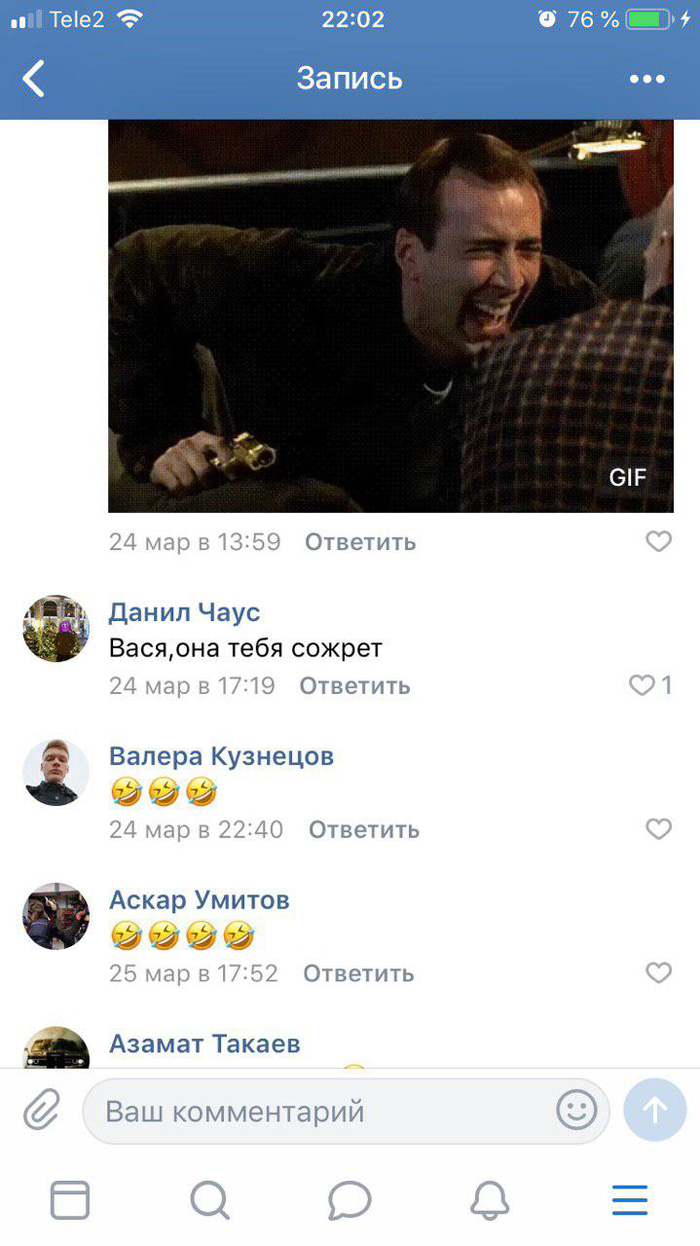Image resolution: width=700 pixels, height=1246 pixels.
Task: Reply to Данил Чаус's comment
Action: 355,686
